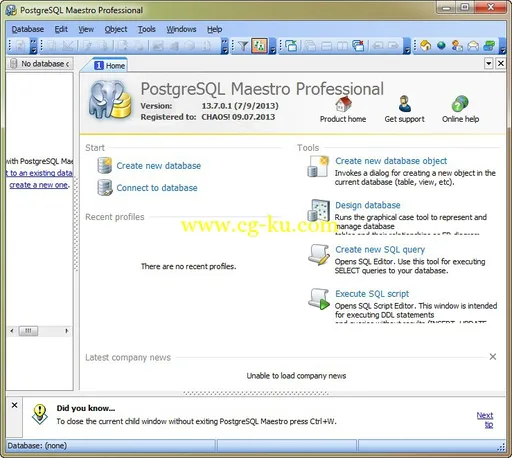Click the 'Connect to database' link

[157, 188]
